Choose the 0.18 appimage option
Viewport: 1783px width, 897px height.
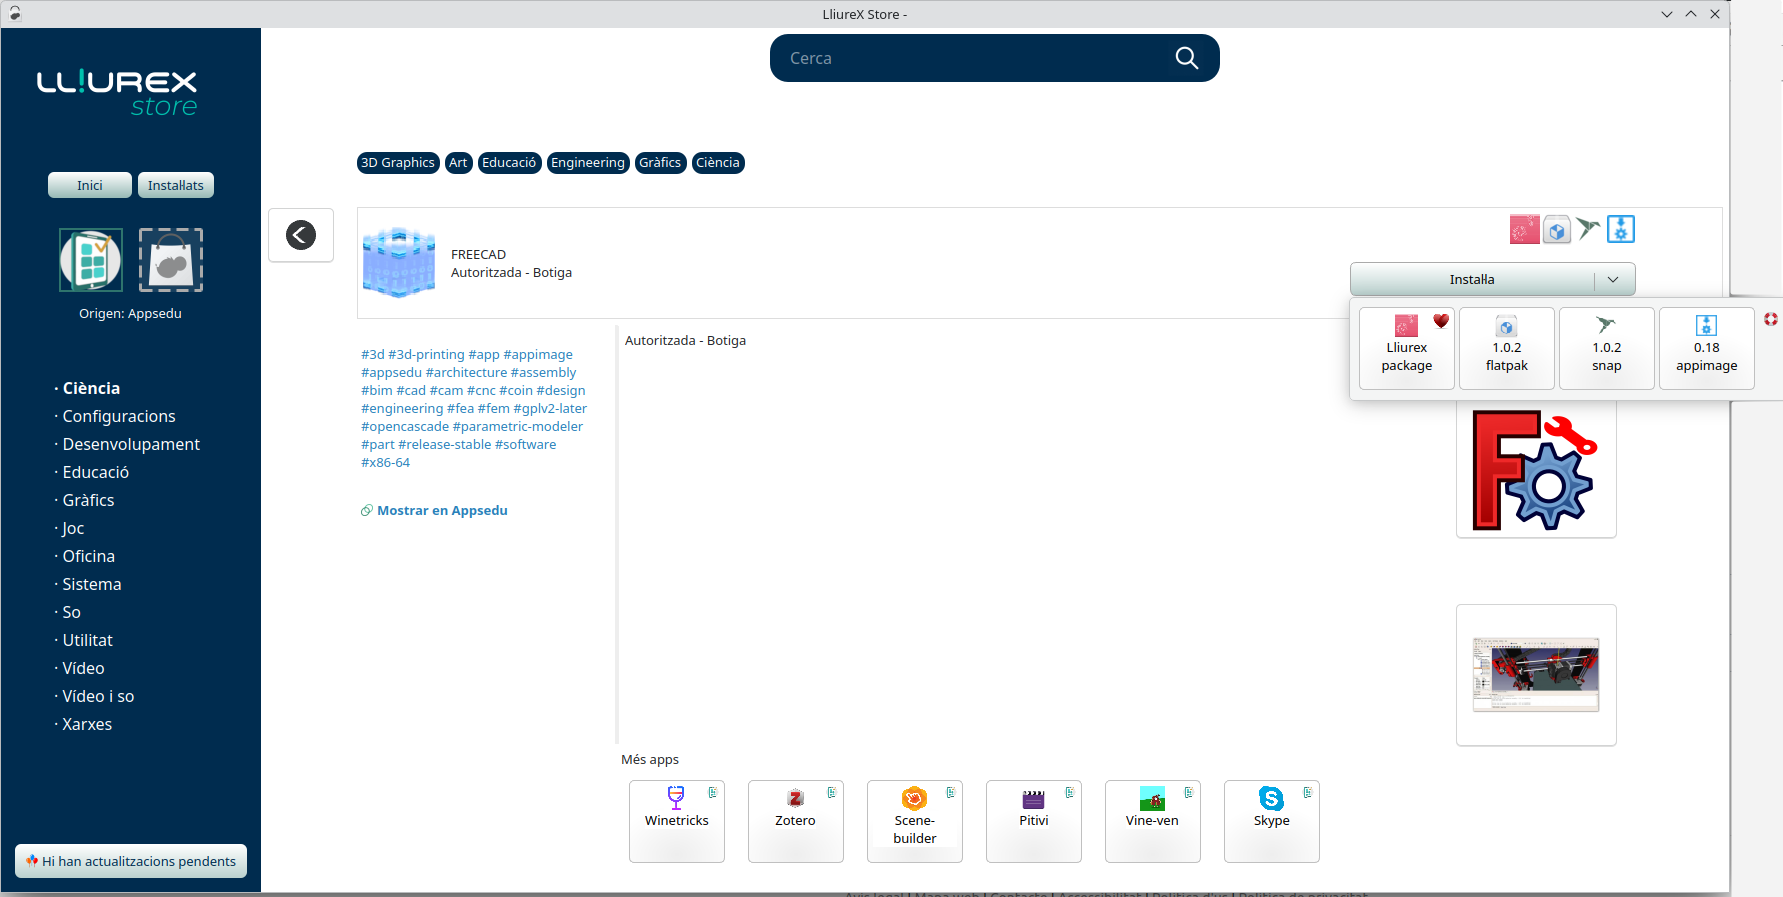click(x=1706, y=348)
